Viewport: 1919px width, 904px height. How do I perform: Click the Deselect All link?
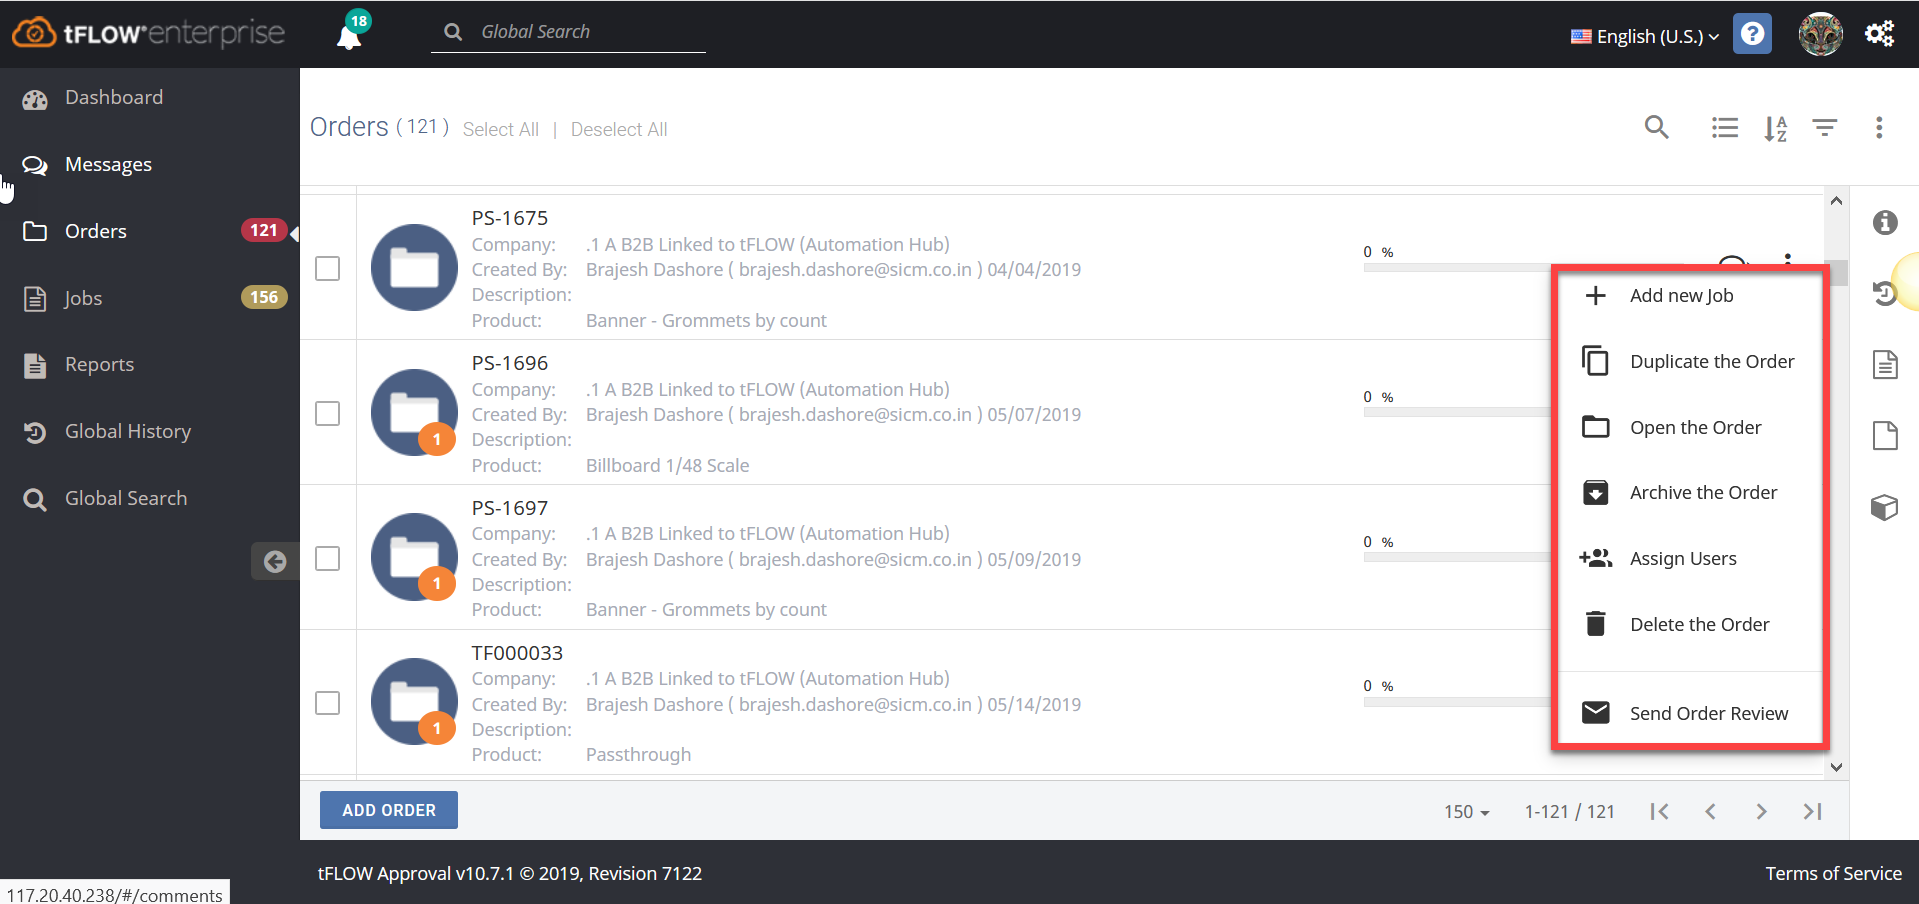click(619, 129)
